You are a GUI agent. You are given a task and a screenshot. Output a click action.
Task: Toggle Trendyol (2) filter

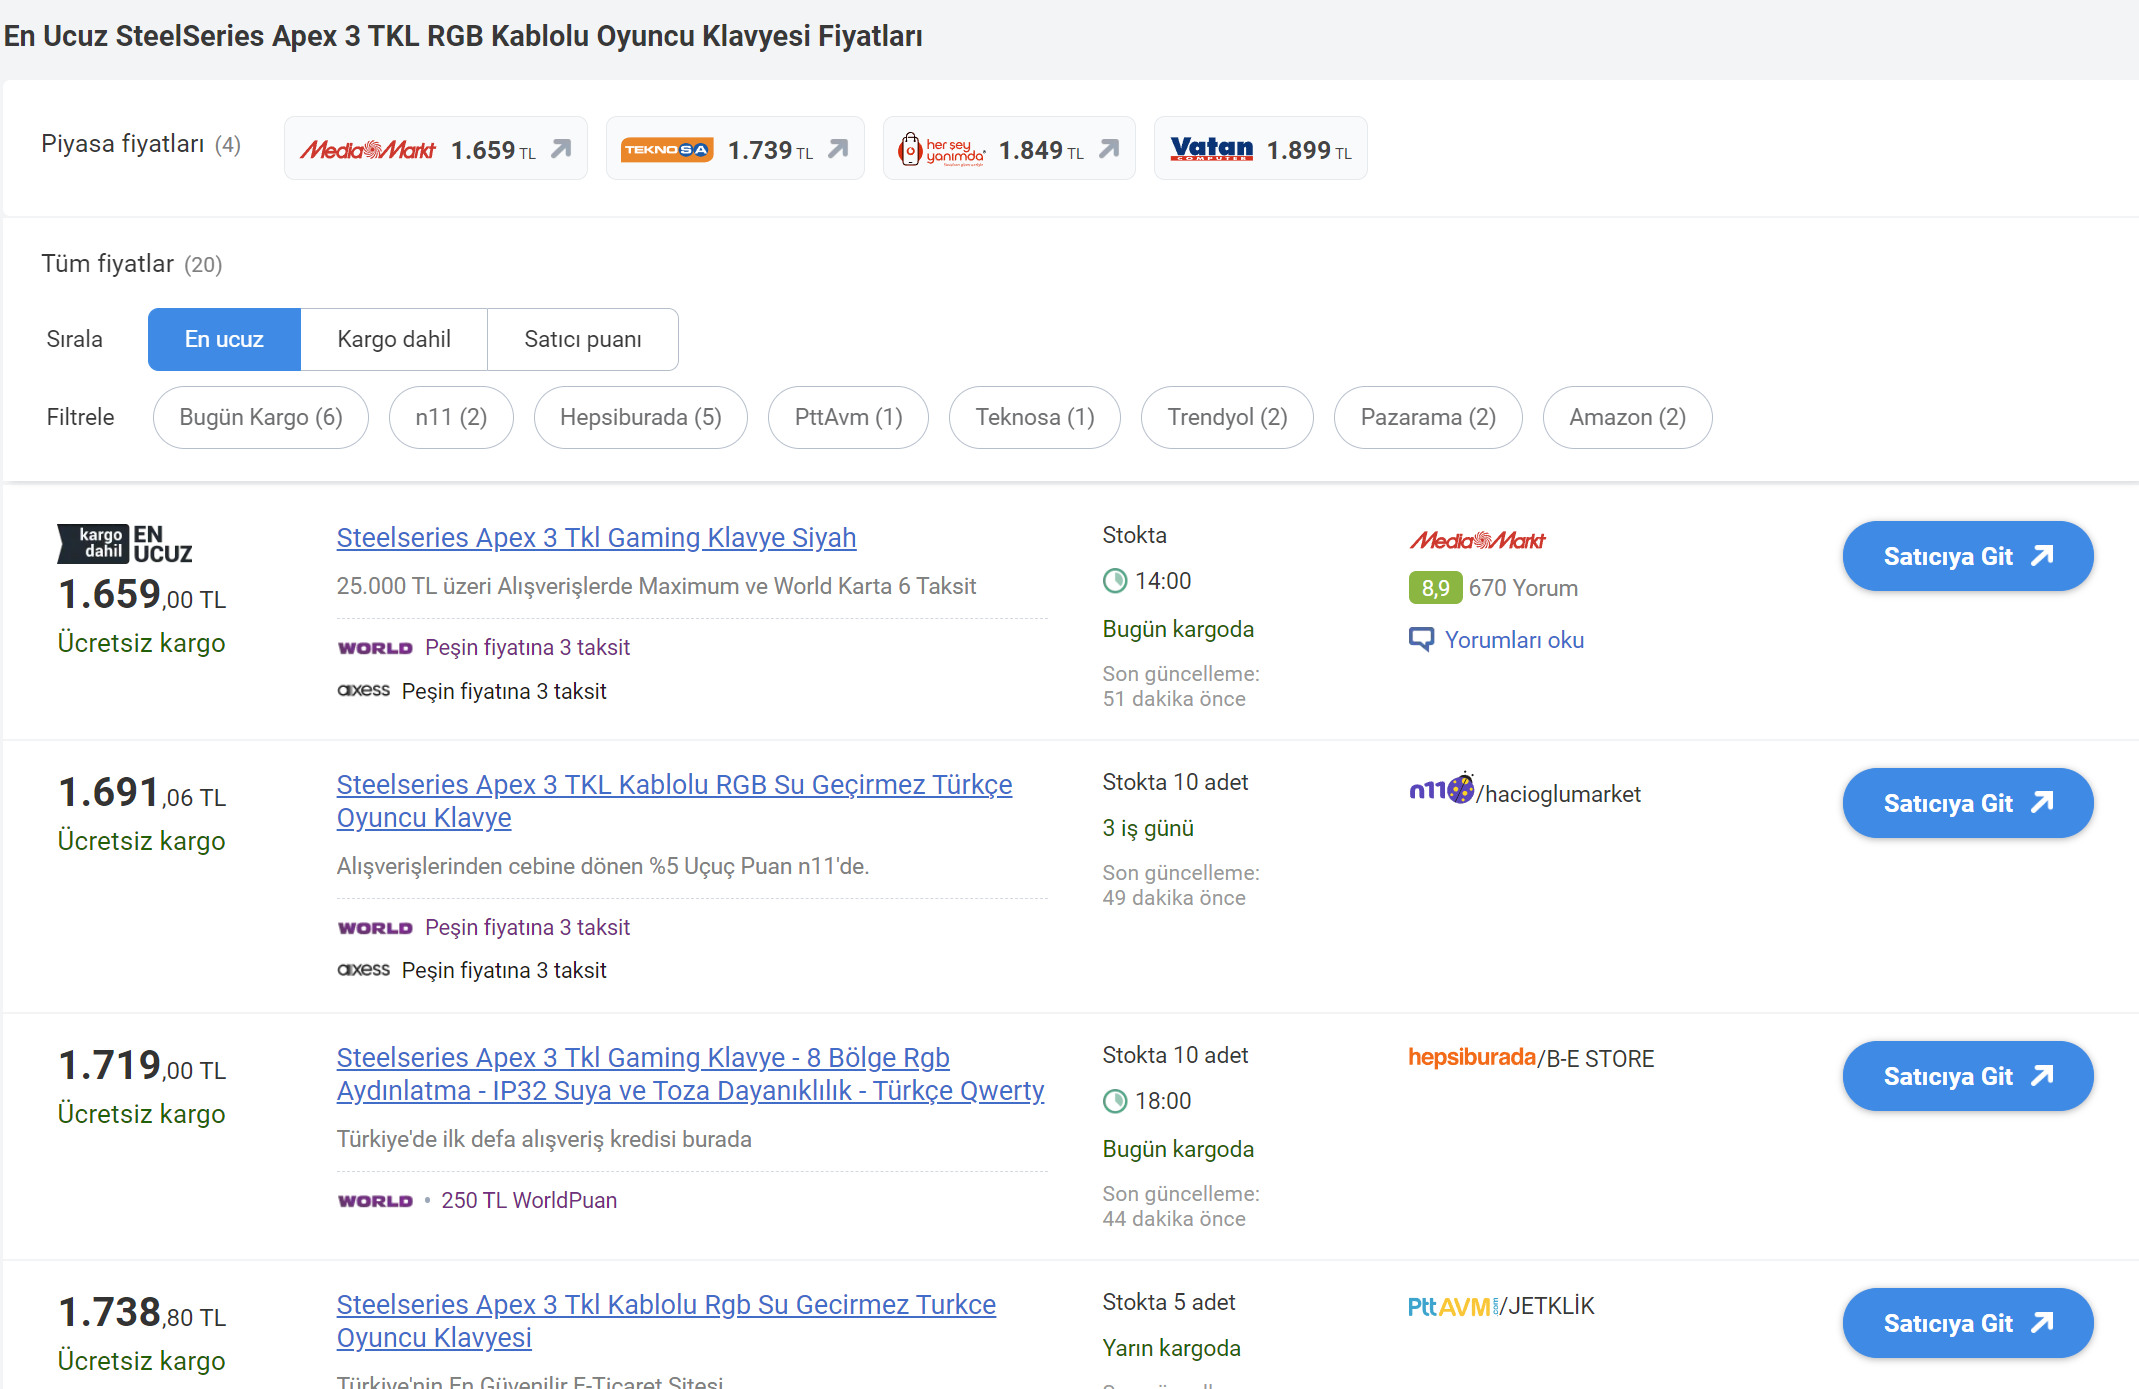coord(1227,417)
